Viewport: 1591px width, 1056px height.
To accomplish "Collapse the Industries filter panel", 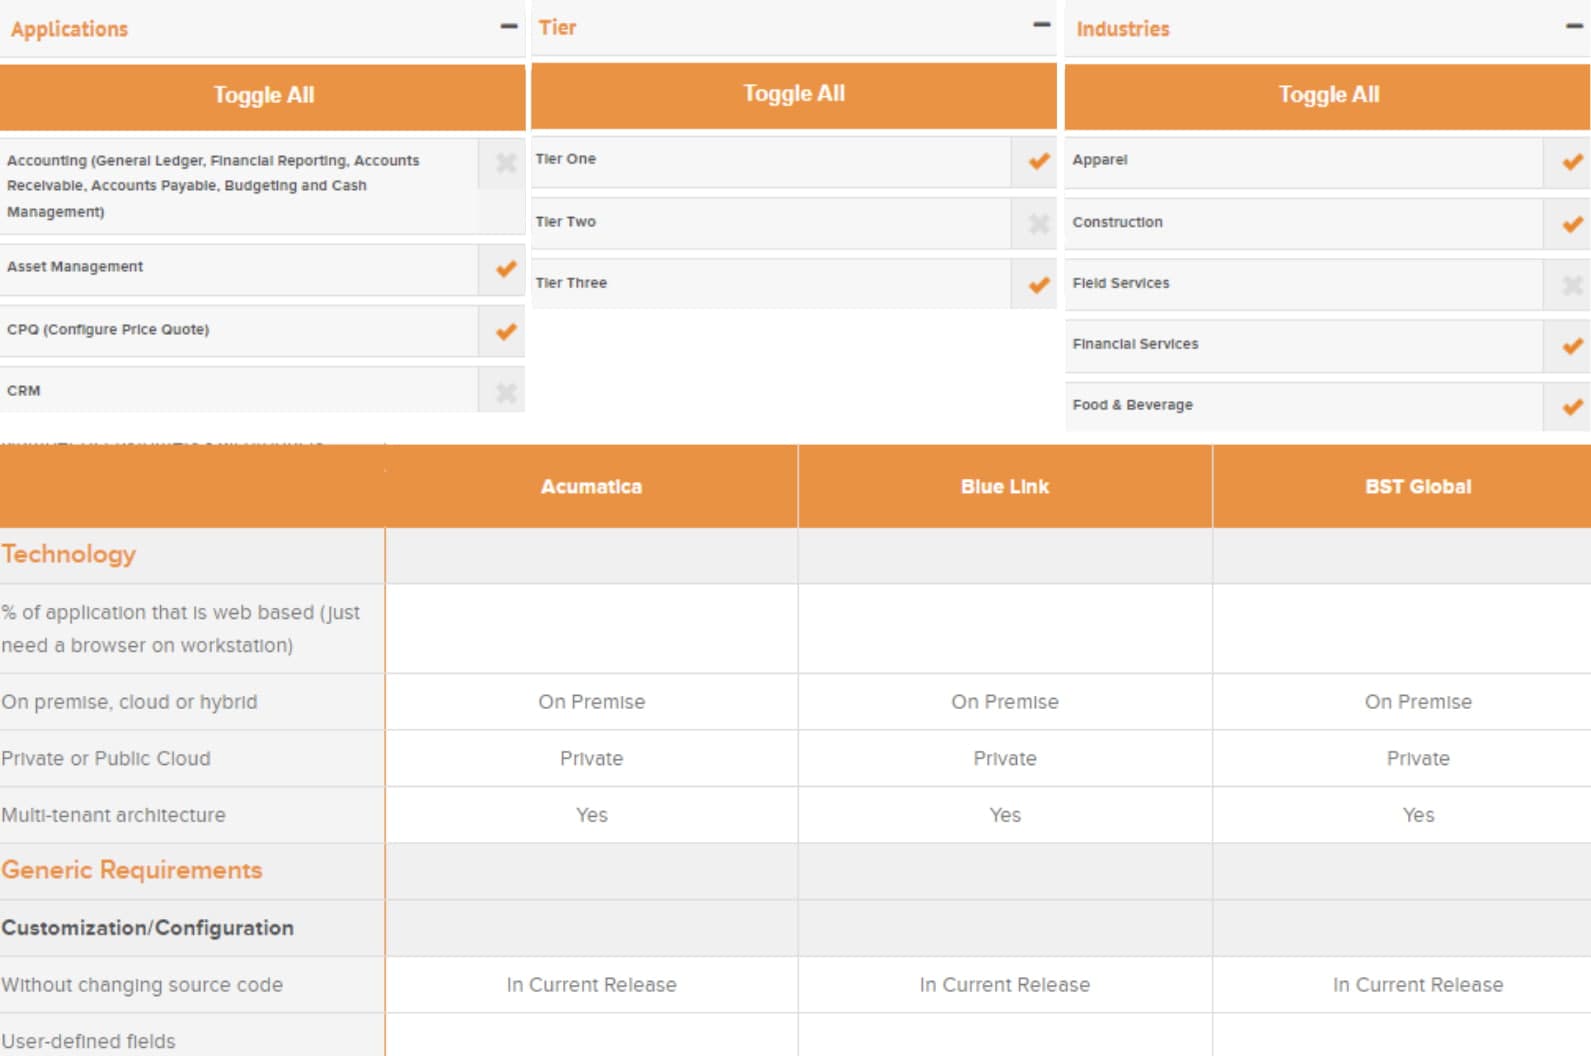I will click(x=1573, y=27).
